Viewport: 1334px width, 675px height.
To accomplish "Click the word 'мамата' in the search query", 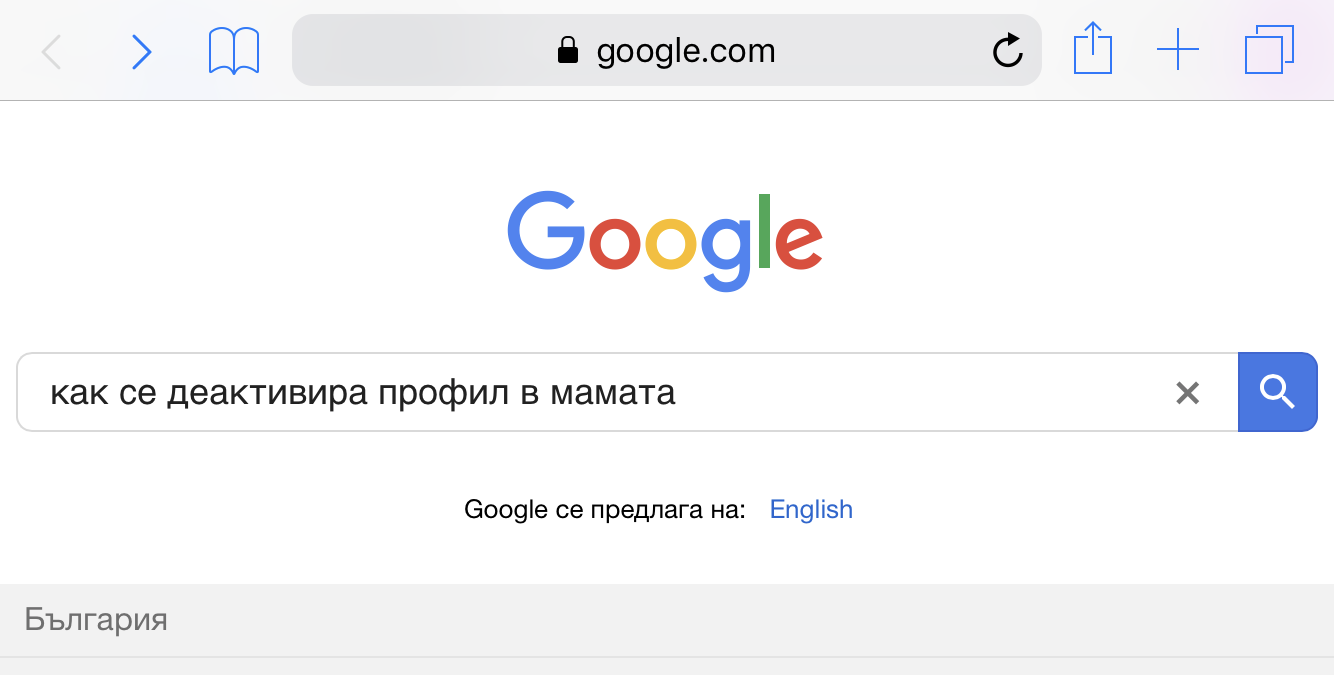I will 612,393.
